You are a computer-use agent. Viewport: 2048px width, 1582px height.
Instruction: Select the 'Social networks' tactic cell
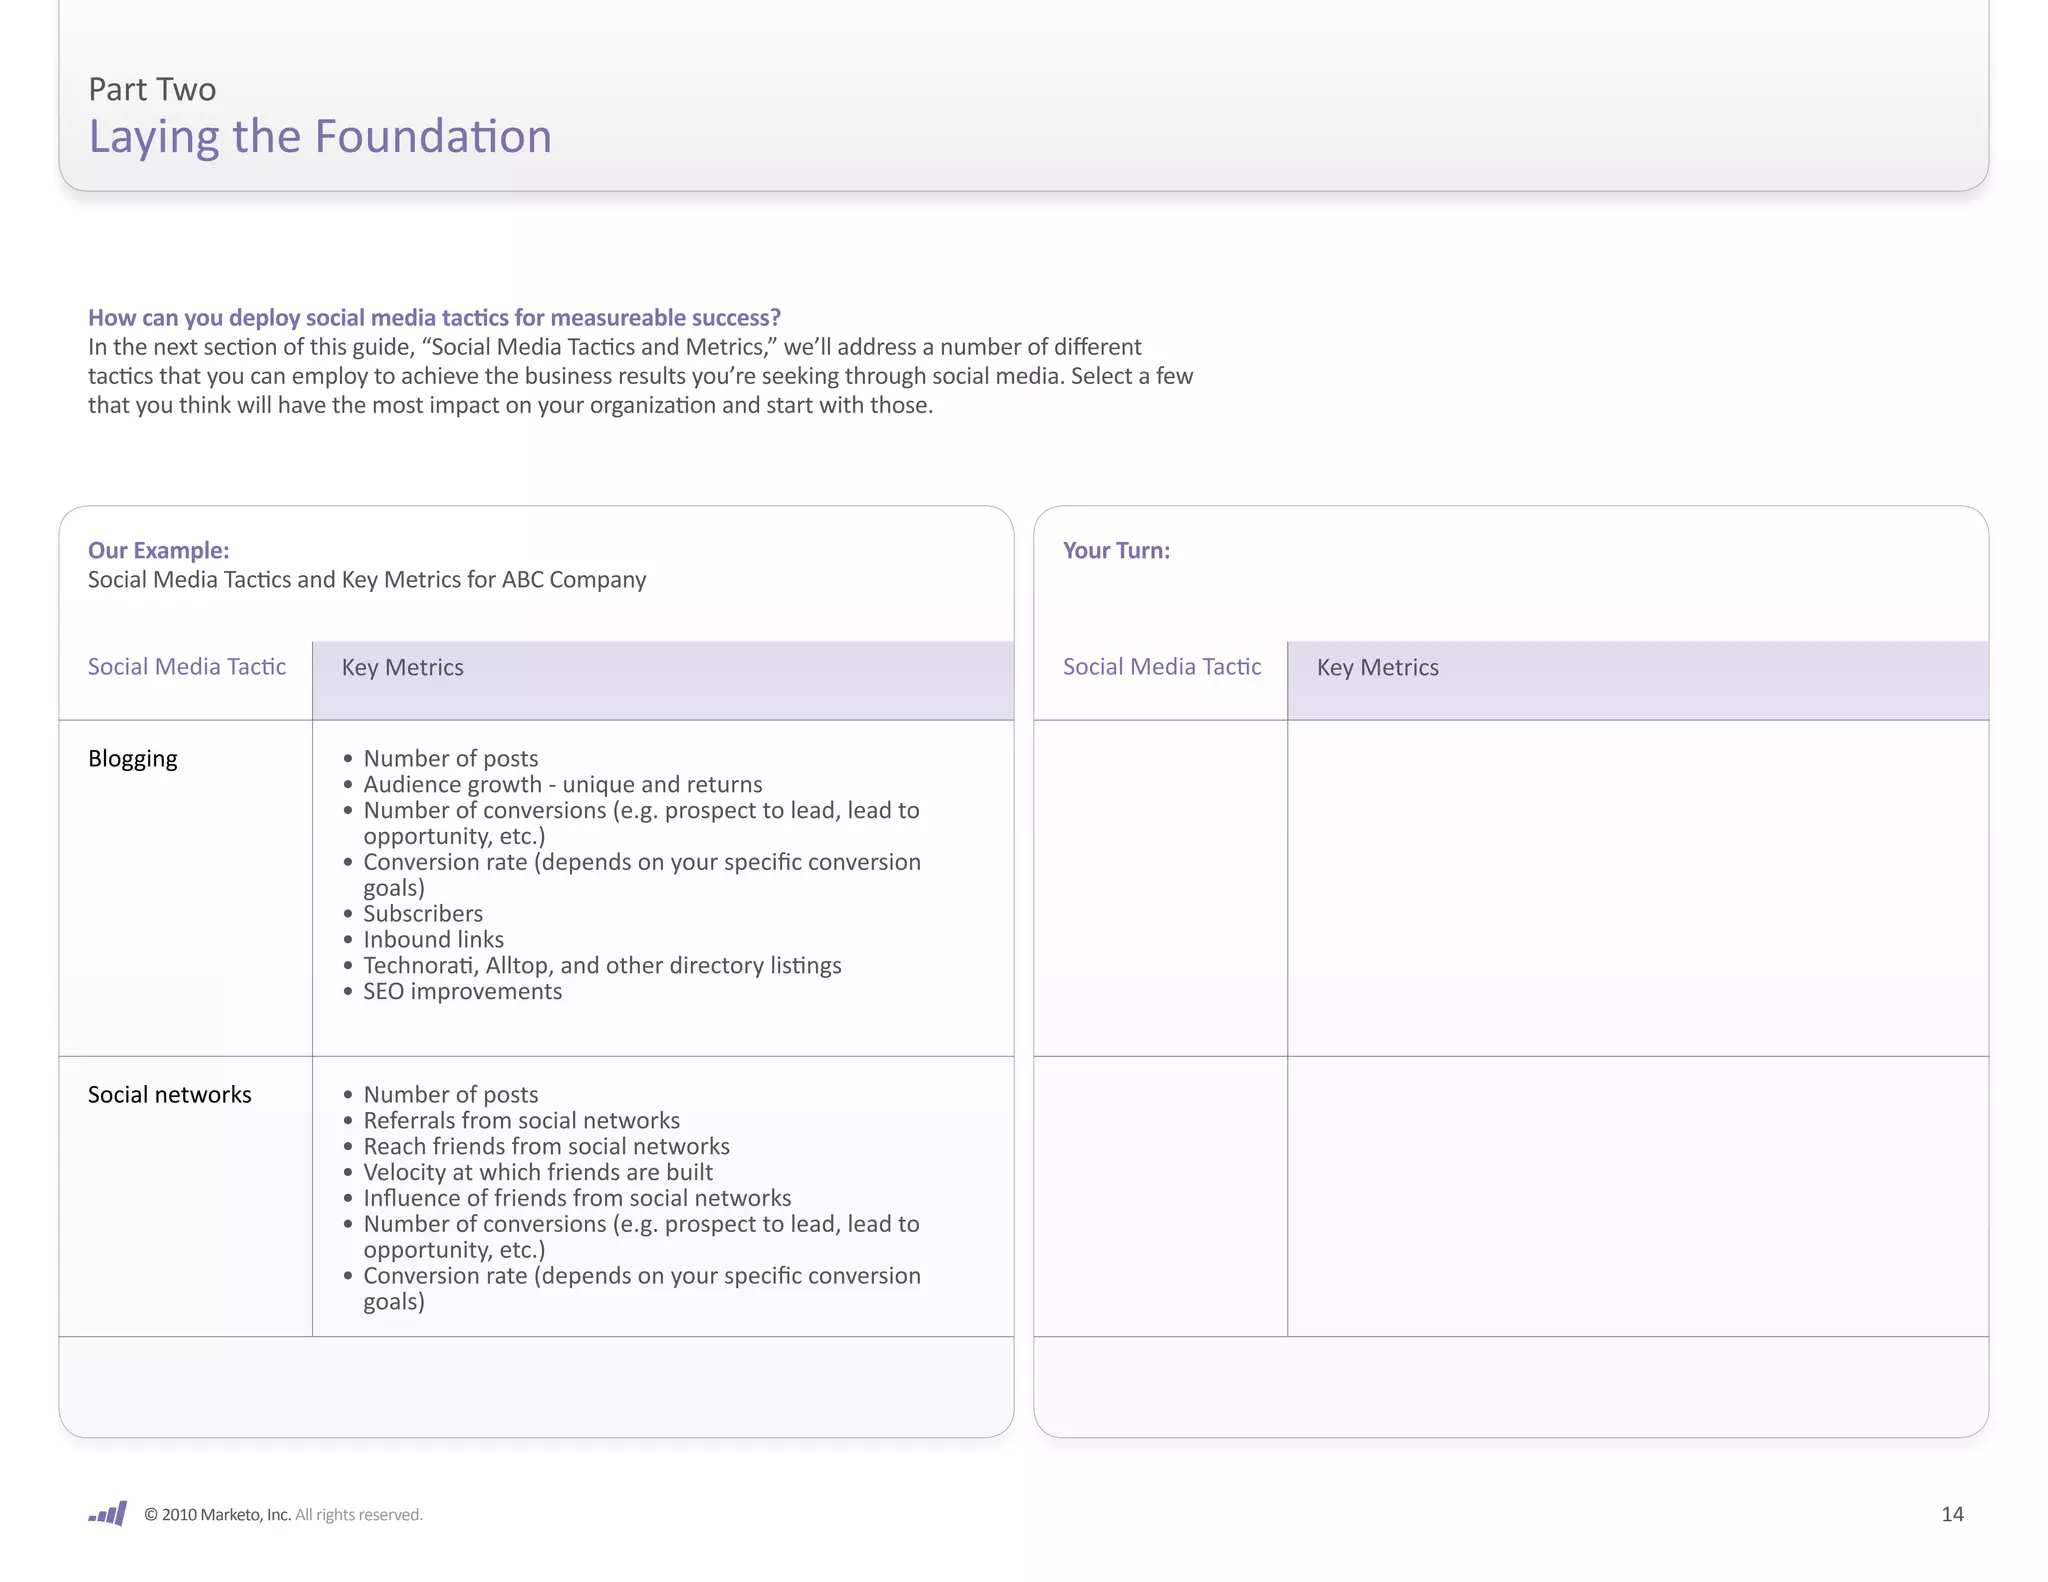click(170, 1094)
